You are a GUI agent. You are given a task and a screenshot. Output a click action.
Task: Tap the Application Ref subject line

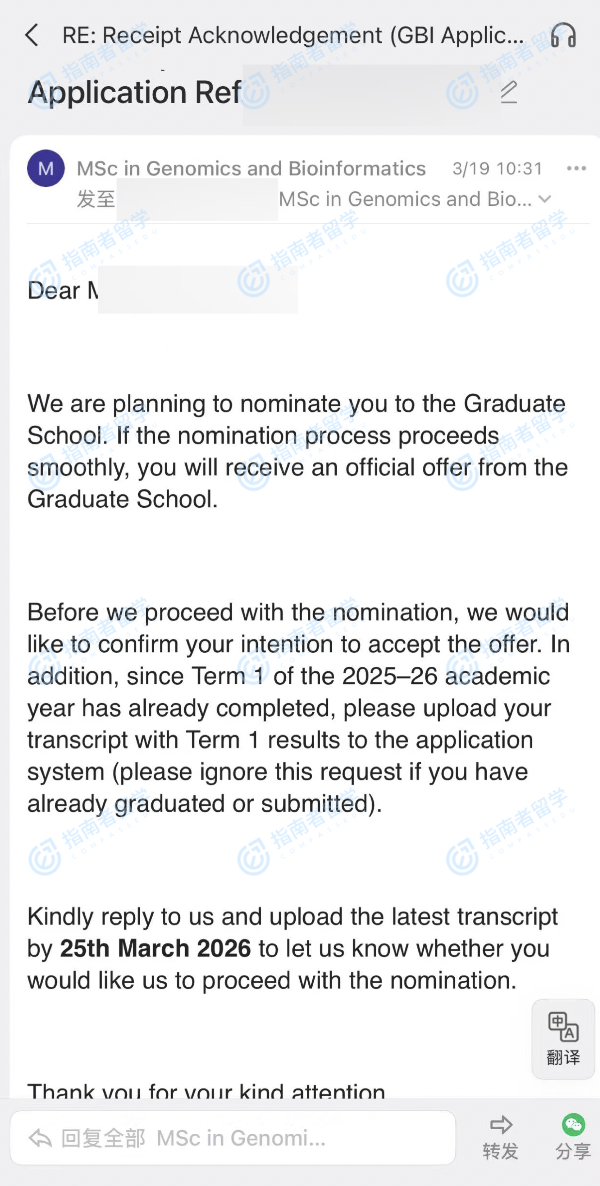click(x=134, y=93)
